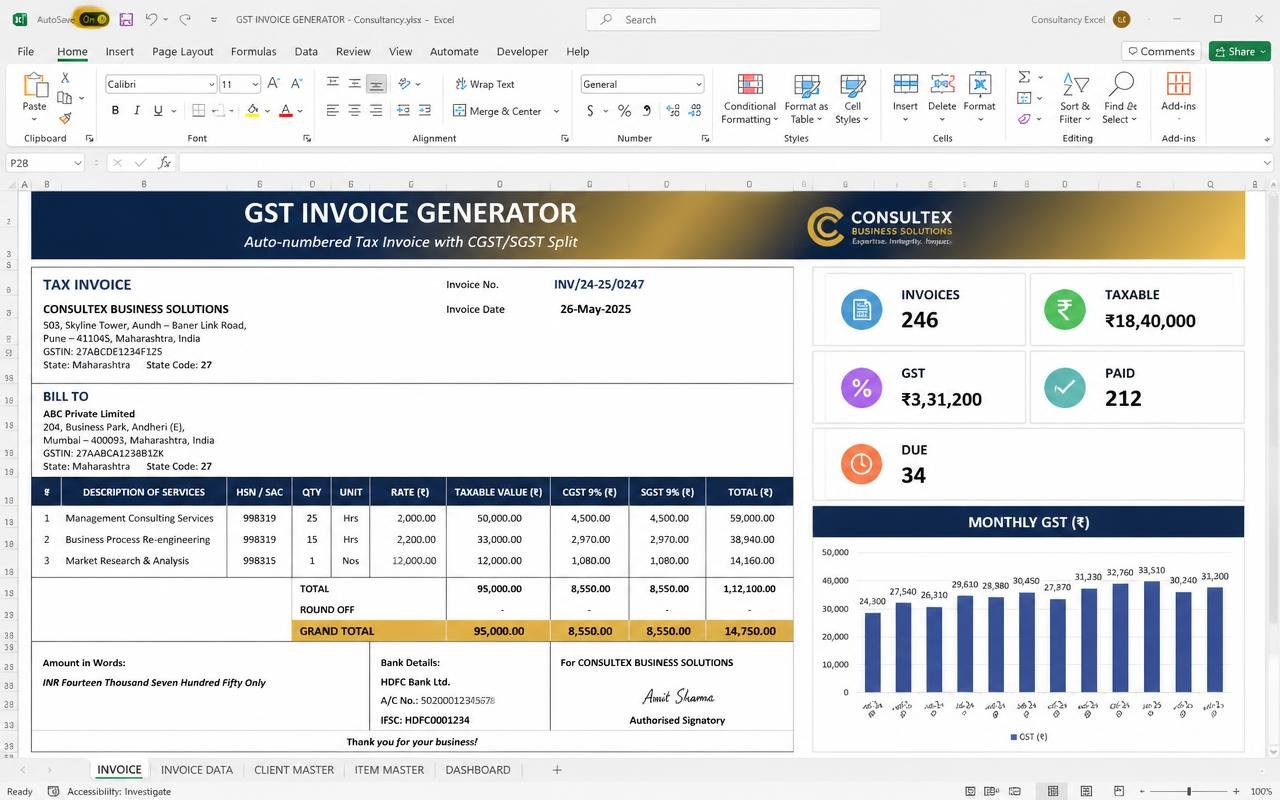The width and height of the screenshot is (1280, 800).
Task: Toggle the highlighted Bottom Align button
Action: point(376,84)
